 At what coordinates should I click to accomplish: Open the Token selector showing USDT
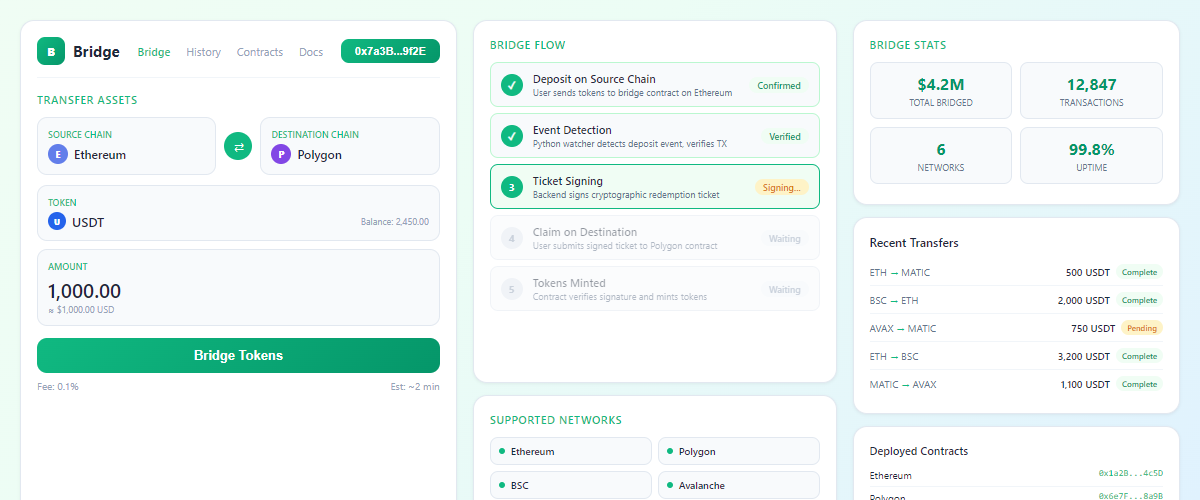pos(238,213)
